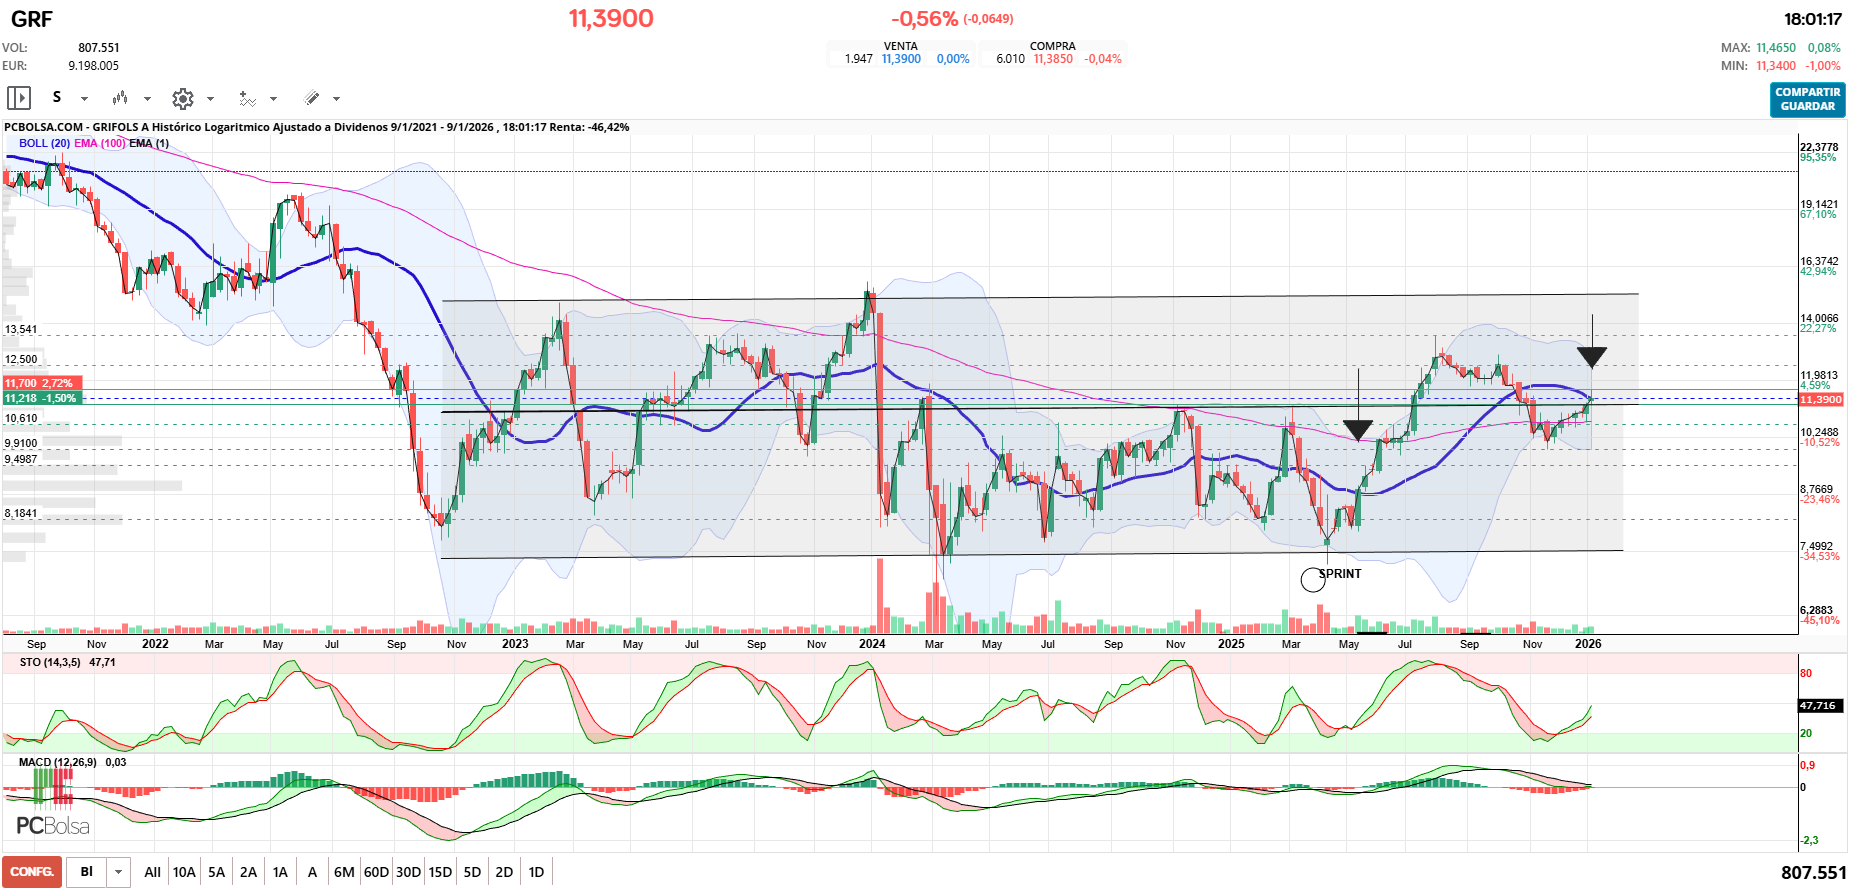This screenshot has width=1861, height=893.
Task: Click the PCBolsa logo watermark
Action: point(53,826)
